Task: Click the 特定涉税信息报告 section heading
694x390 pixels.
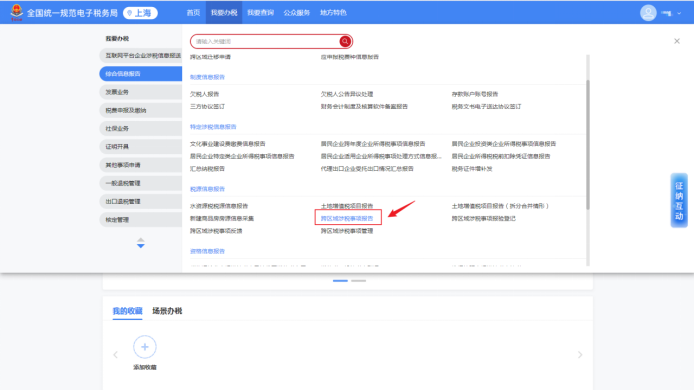Action: 213,127
